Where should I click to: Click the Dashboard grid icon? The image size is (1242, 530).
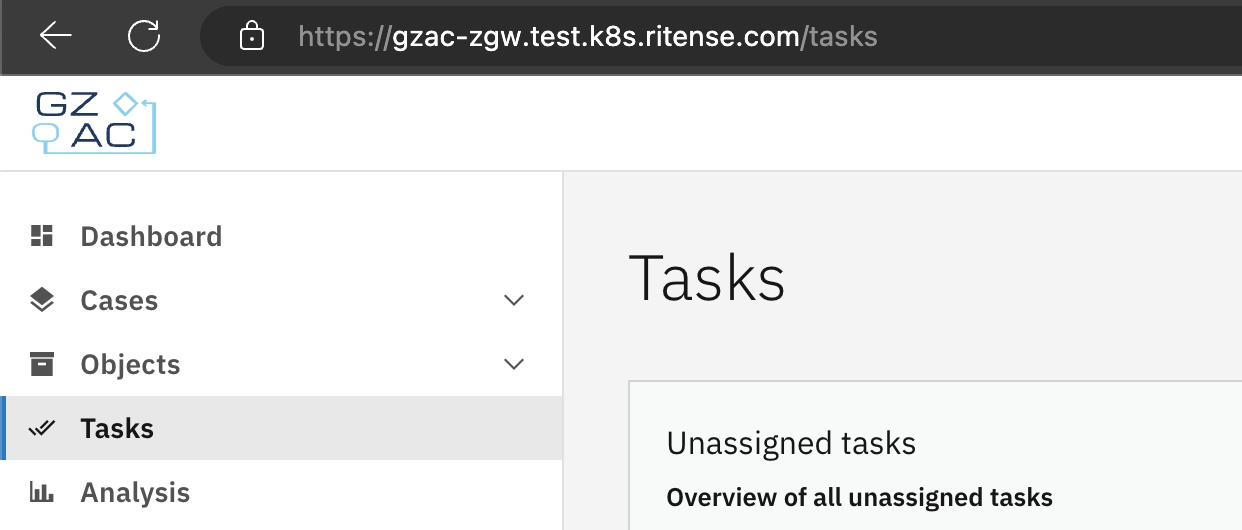click(42, 237)
